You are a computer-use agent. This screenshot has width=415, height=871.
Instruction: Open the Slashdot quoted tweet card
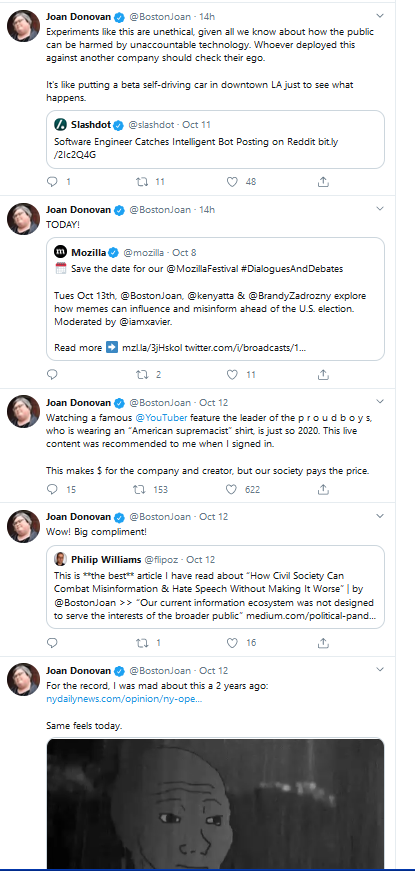tap(215, 139)
